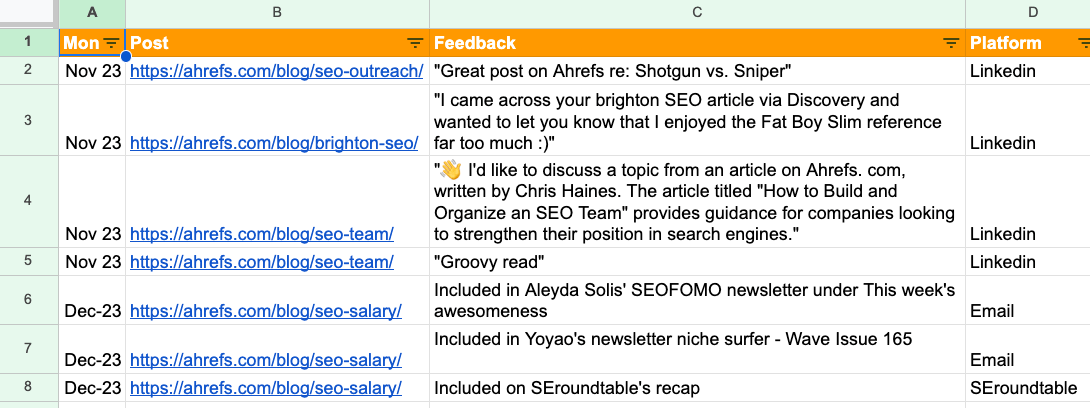This screenshot has height=408, width=1090.
Task: Select the SEOFOMO newsletter feedback cell
Action: point(697,300)
